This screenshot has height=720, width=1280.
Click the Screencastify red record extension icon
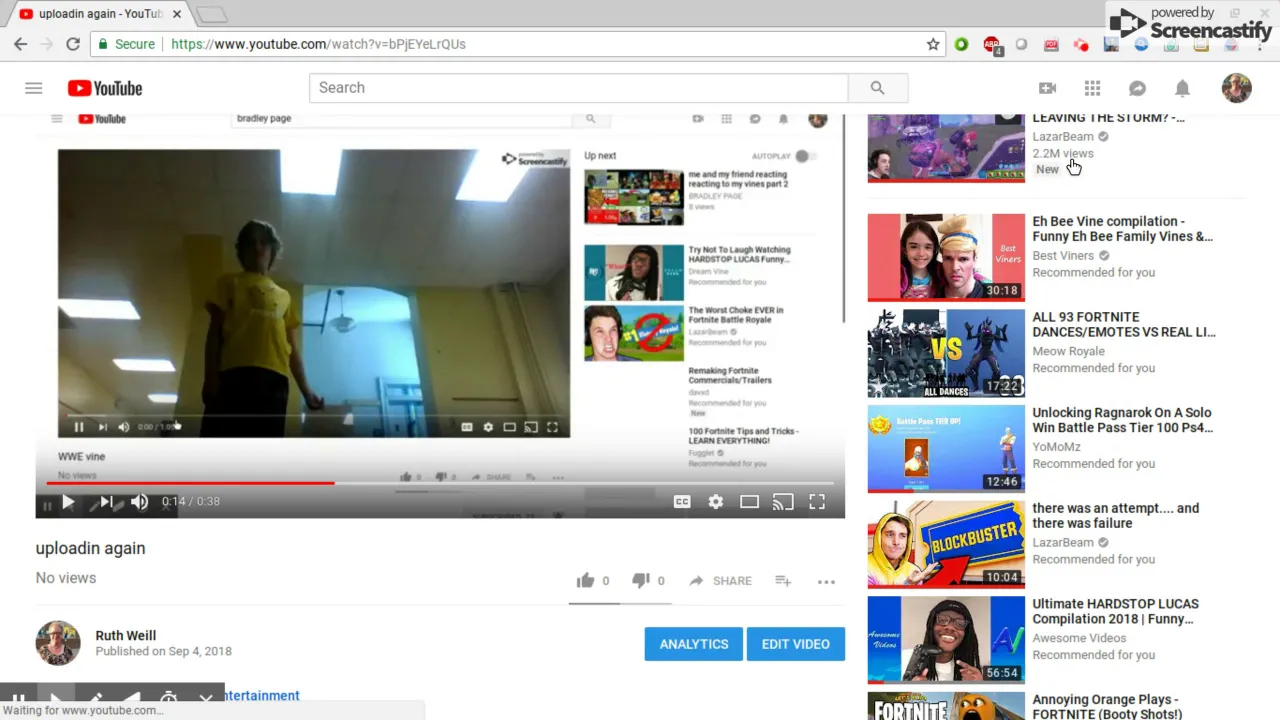tap(1081, 44)
